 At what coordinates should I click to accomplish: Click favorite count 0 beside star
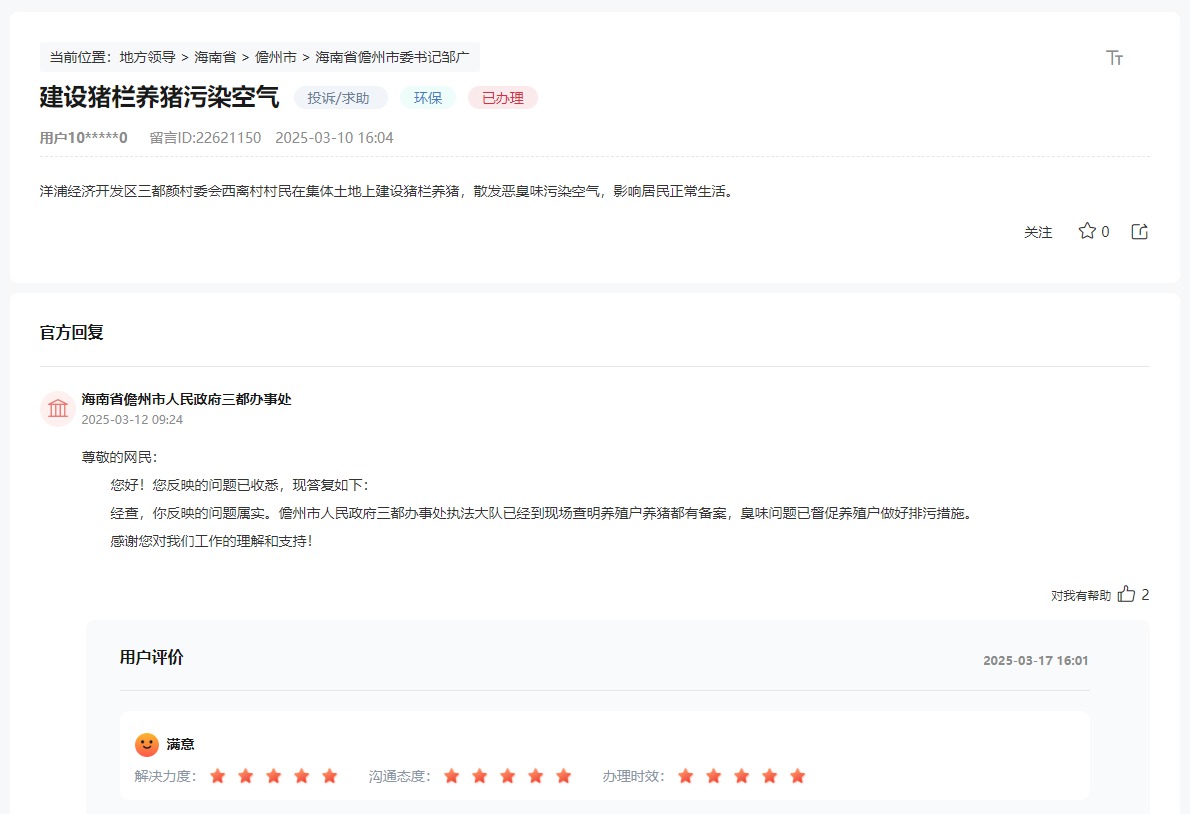(1105, 232)
